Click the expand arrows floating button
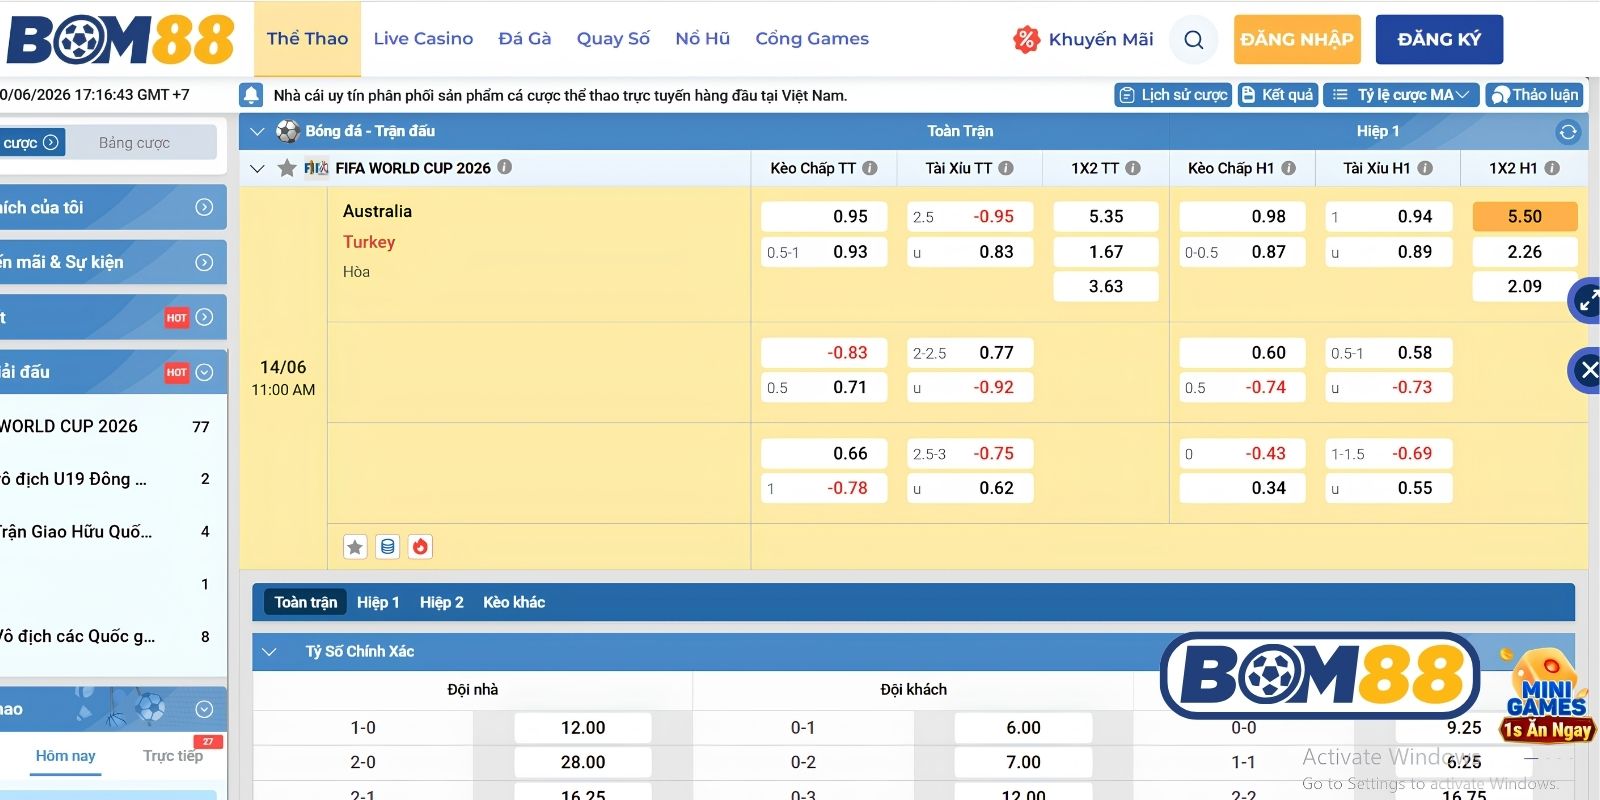The image size is (1600, 800). point(1586,300)
